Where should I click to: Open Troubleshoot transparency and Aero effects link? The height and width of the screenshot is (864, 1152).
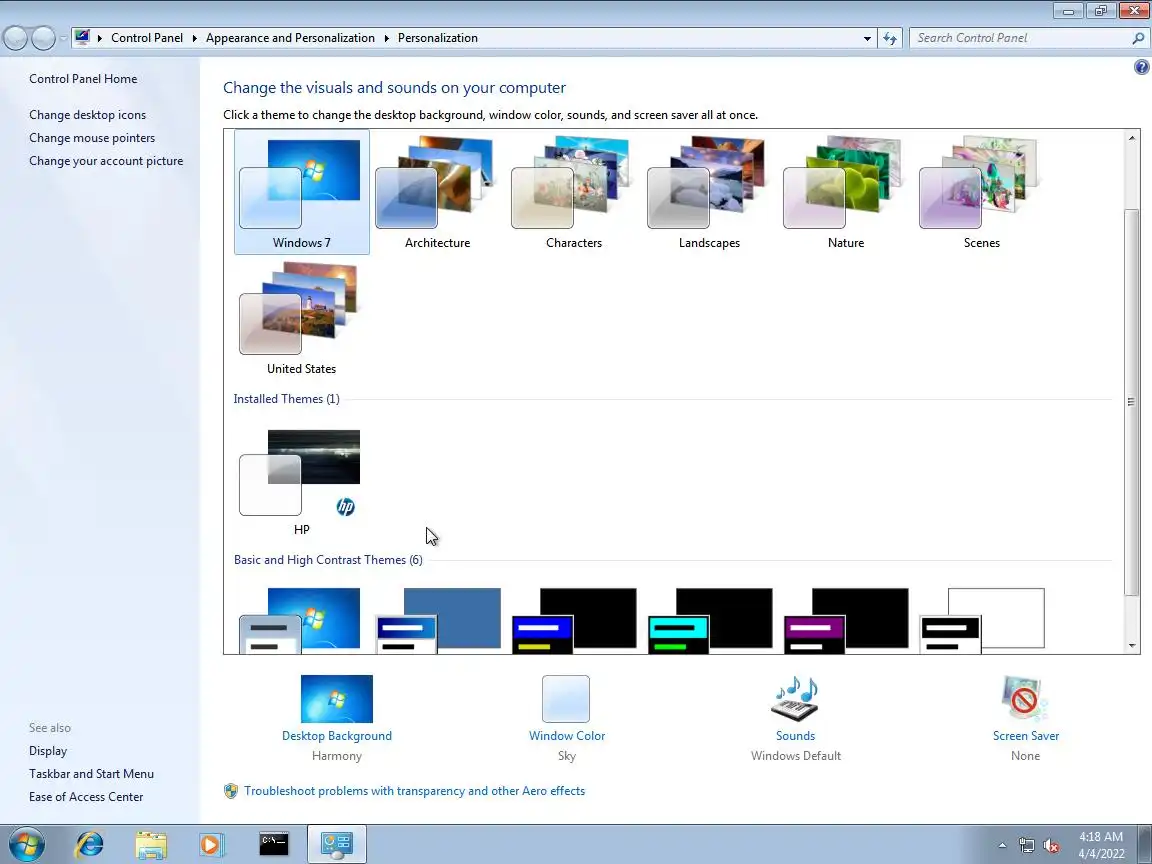pyautogui.click(x=414, y=791)
